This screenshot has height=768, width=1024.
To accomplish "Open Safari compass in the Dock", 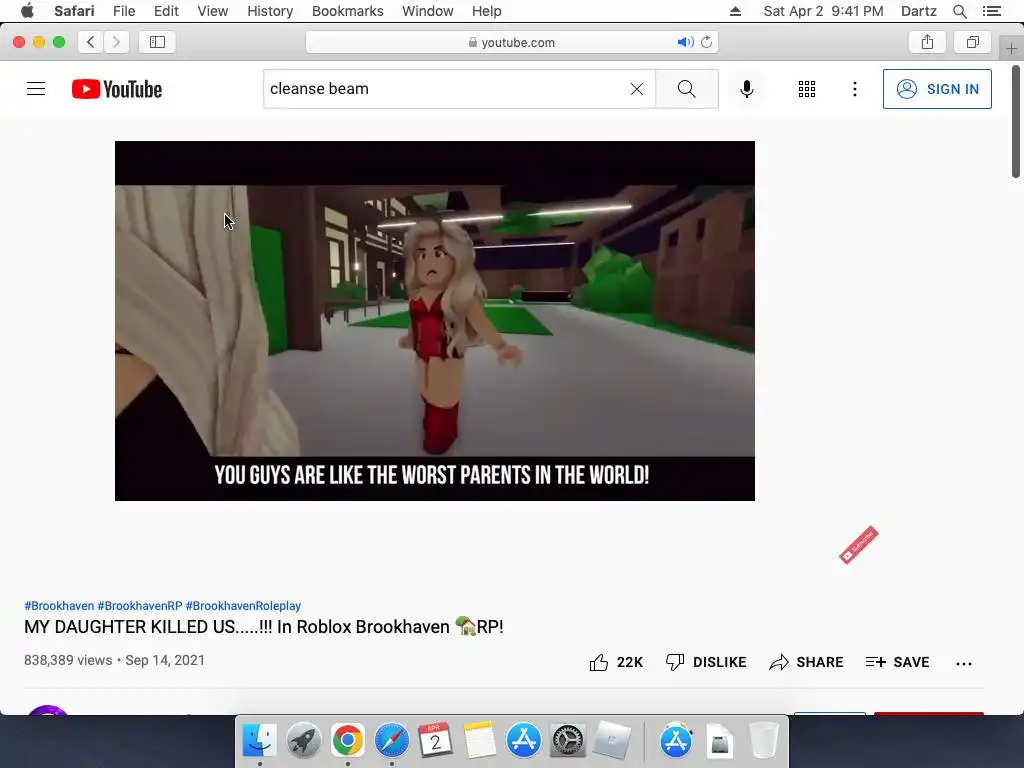I will pos(392,741).
